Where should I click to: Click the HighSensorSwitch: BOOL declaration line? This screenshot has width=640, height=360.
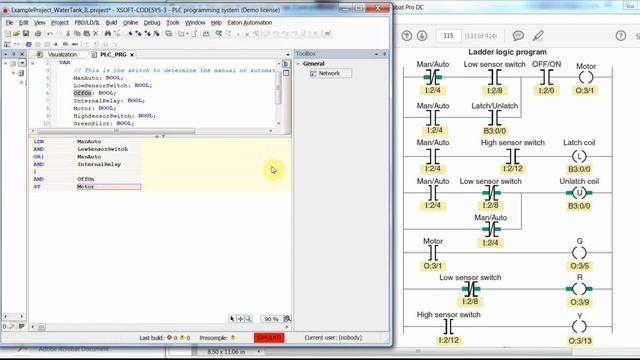tap(114, 116)
